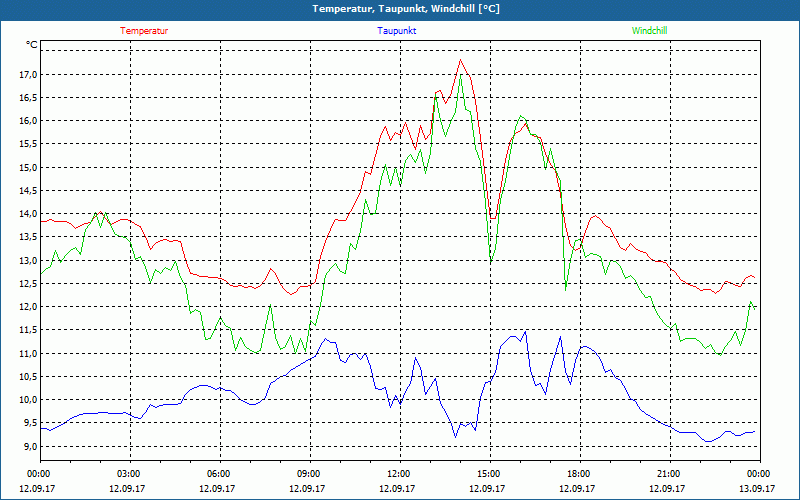Click the blue Taupunkt legend label
The height and width of the screenshot is (500, 800).
click(397, 30)
